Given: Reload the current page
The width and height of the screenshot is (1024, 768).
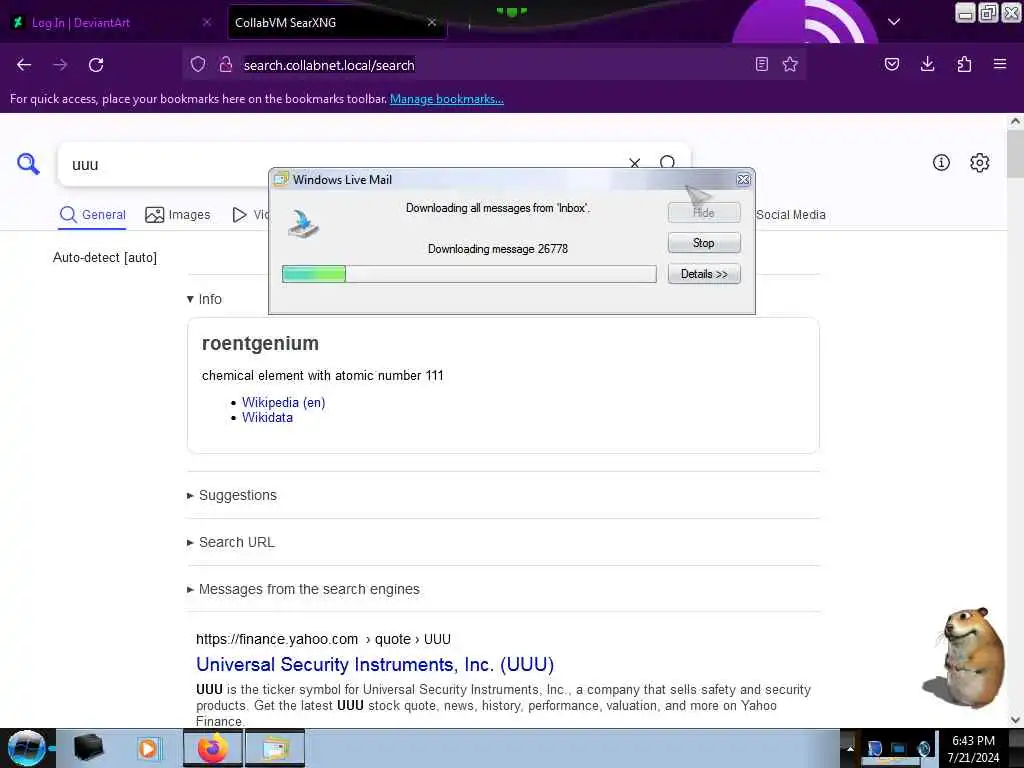Looking at the screenshot, I should click(96, 65).
